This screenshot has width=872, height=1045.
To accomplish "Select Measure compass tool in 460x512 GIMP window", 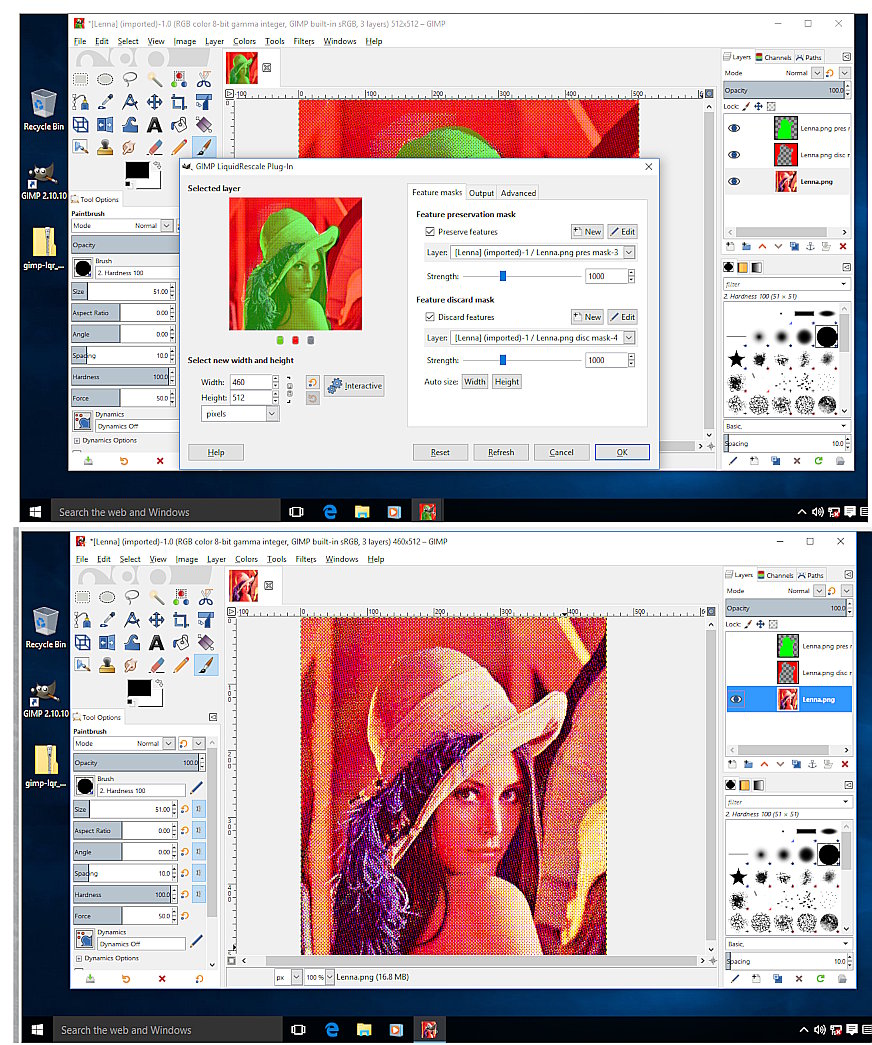I will point(132,620).
